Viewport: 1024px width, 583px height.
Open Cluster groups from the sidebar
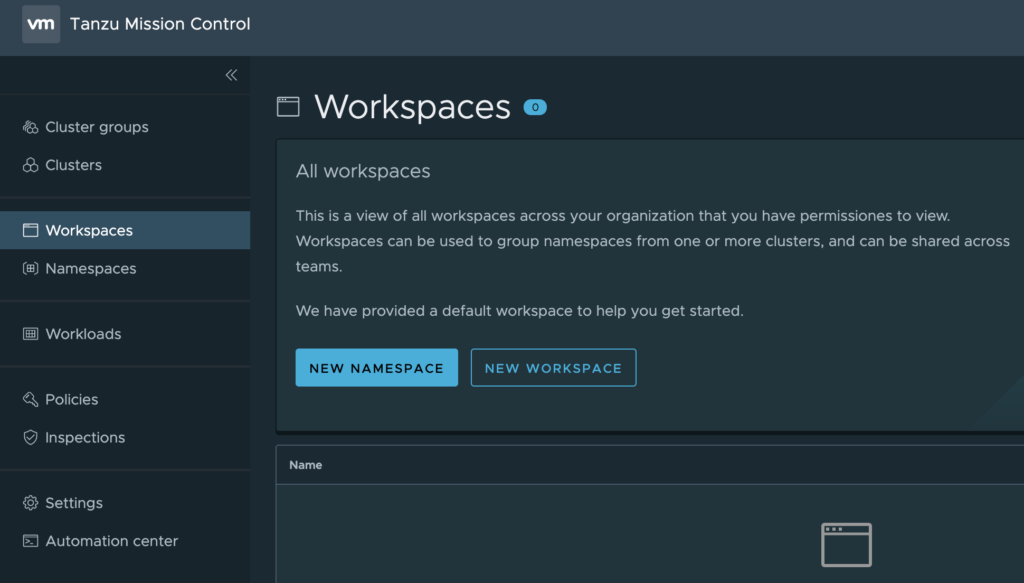97,127
